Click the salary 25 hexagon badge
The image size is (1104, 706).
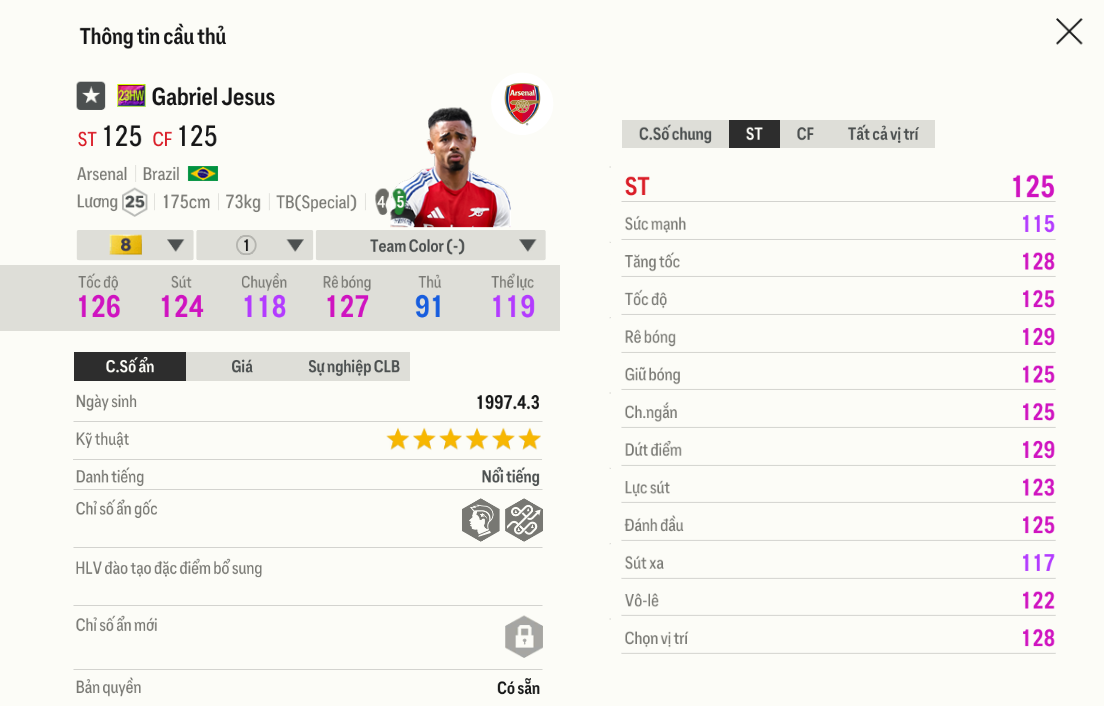pyautogui.click(x=134, y=202)
